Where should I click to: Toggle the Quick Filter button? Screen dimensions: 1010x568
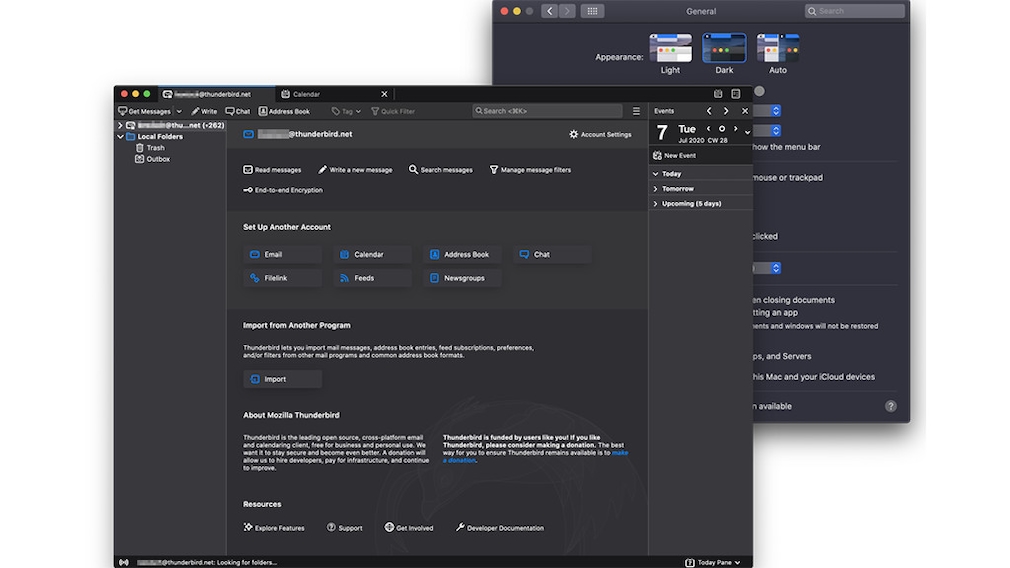tap(393, 111)
